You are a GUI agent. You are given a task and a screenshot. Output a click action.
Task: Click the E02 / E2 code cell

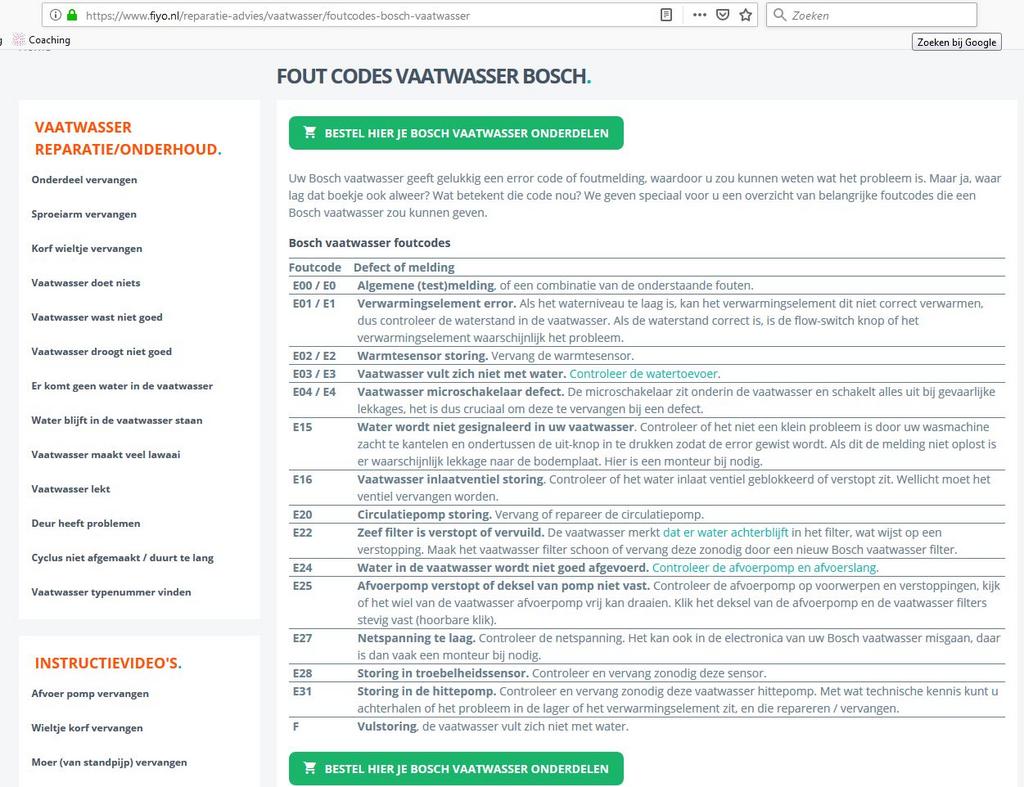coord(314,356)
